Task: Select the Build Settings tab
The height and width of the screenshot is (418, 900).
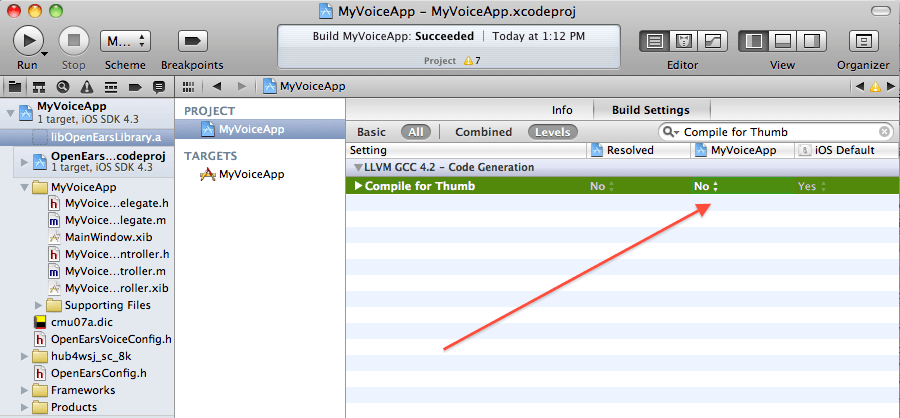Action: [x=650, y=110]
